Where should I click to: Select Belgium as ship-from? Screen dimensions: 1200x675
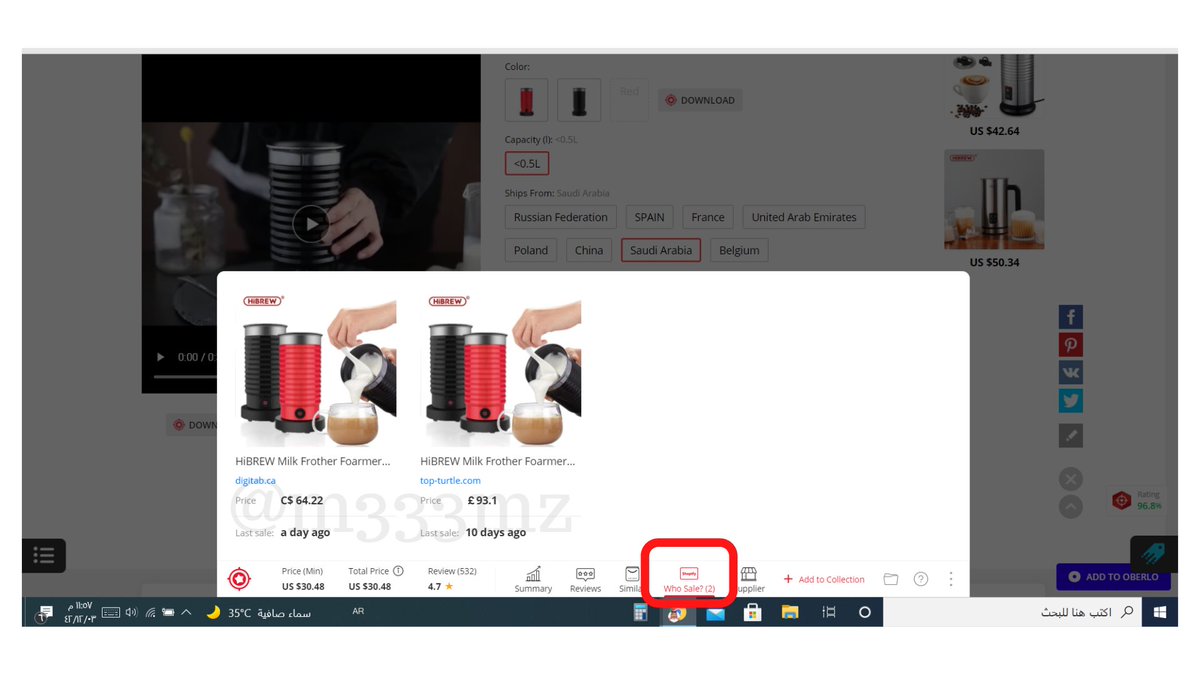pyautogui.click(x=739, y=250)
